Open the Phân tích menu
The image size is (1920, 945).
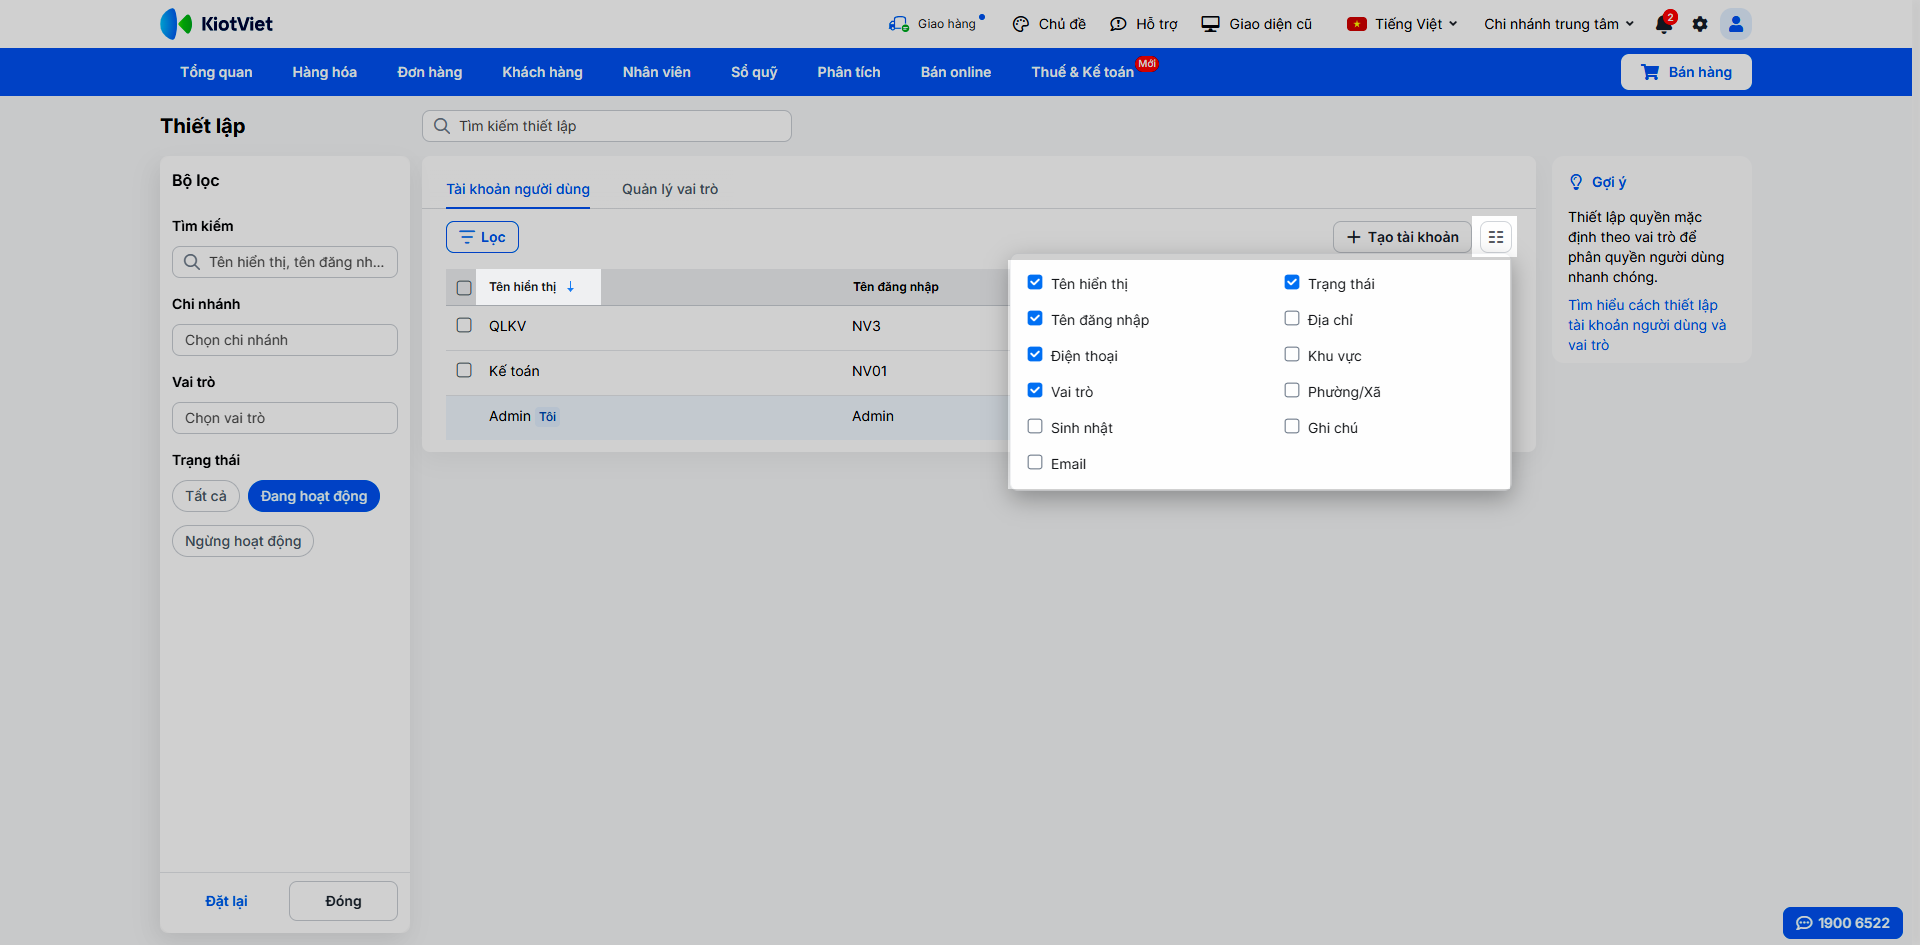[x=849, y=72]
